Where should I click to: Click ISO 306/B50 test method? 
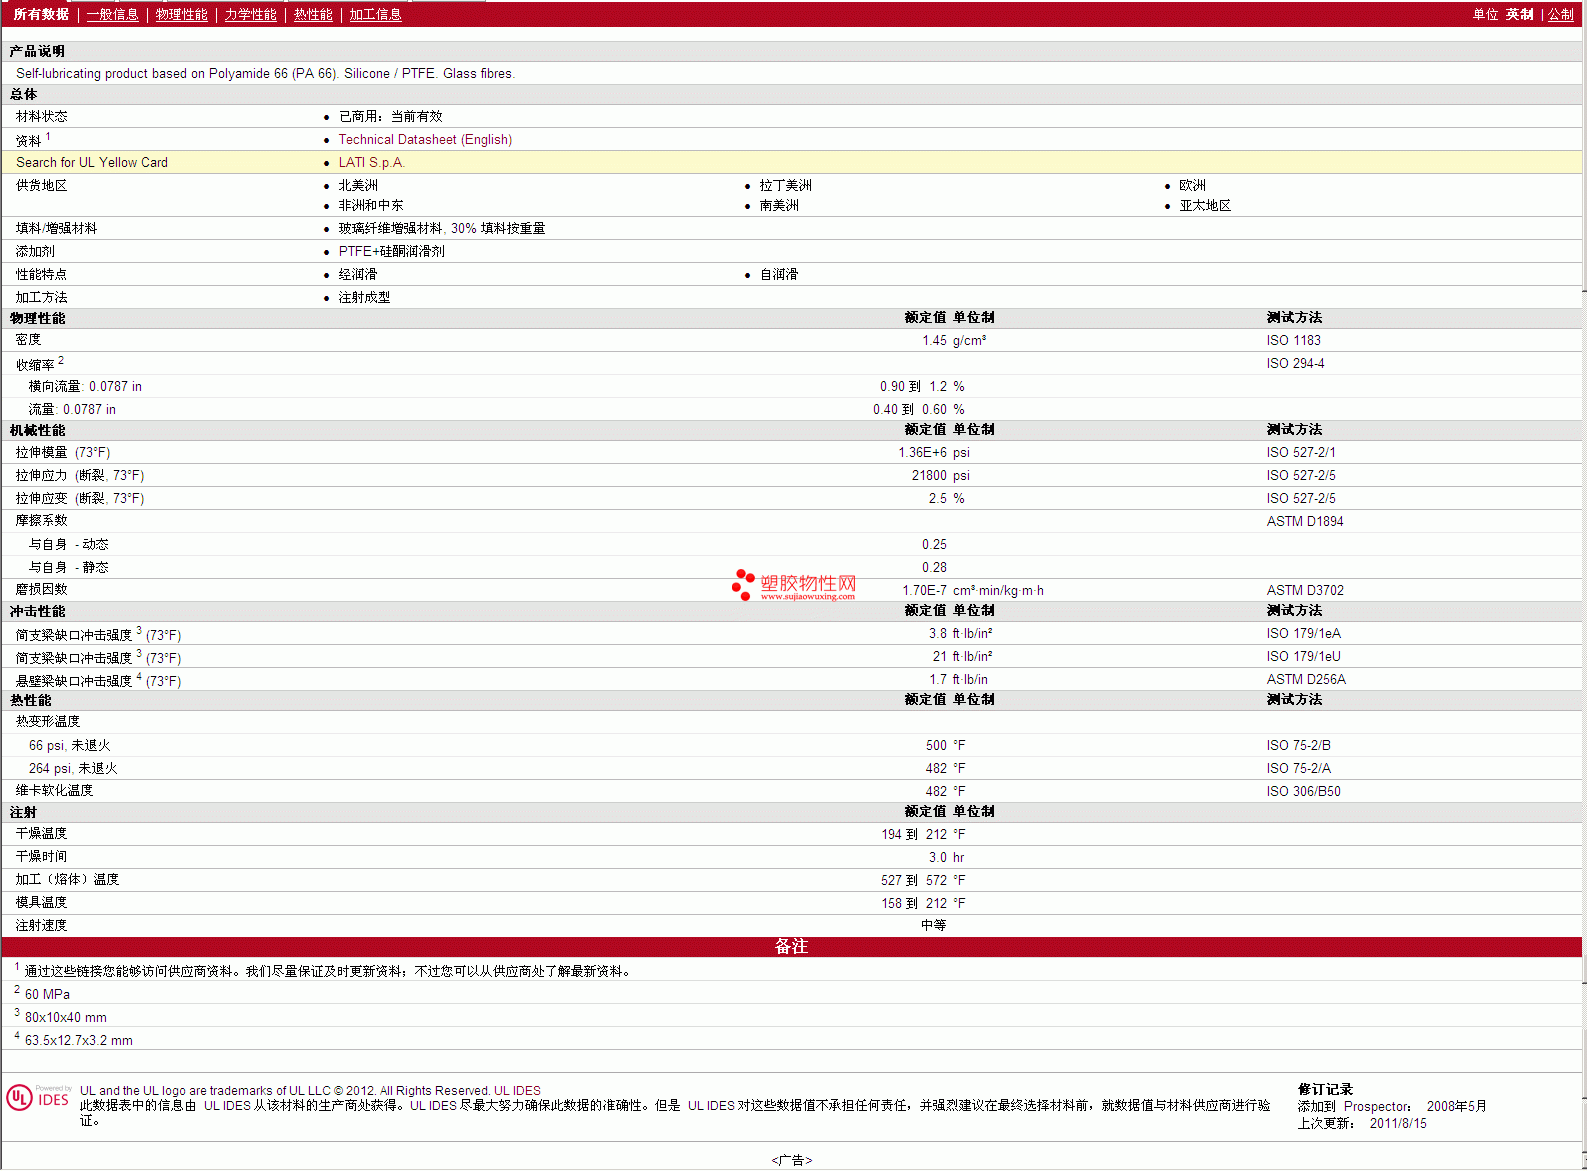coord(1303,792)
